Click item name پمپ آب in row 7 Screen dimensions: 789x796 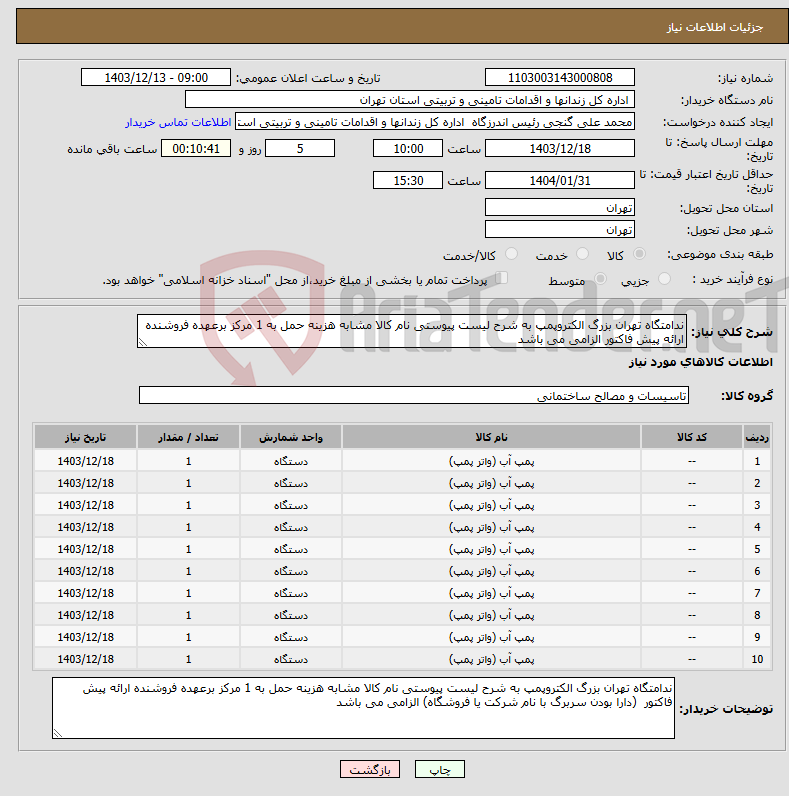pos(491,593)
